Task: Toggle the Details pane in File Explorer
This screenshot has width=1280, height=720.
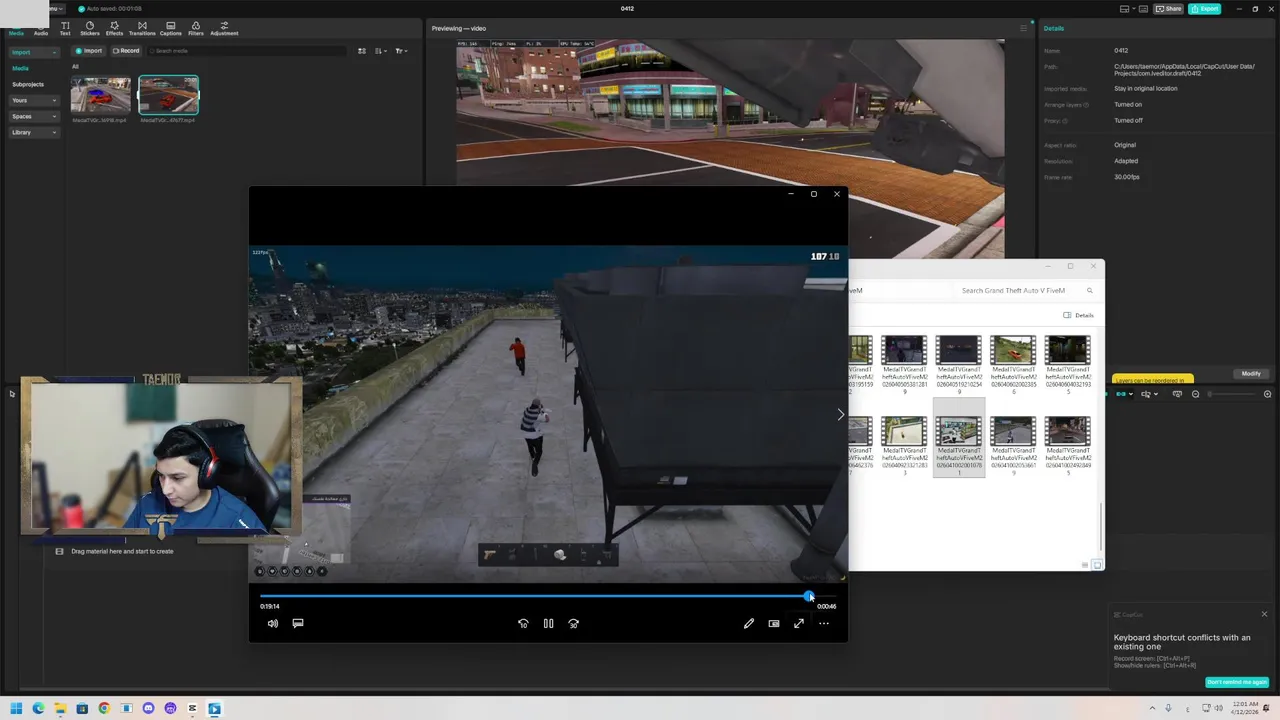Action: click(x=1079, y=315)
